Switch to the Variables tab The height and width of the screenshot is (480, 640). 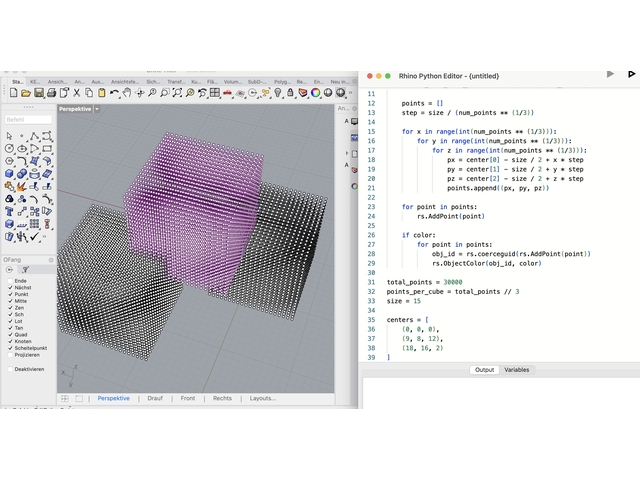[516, 370]
